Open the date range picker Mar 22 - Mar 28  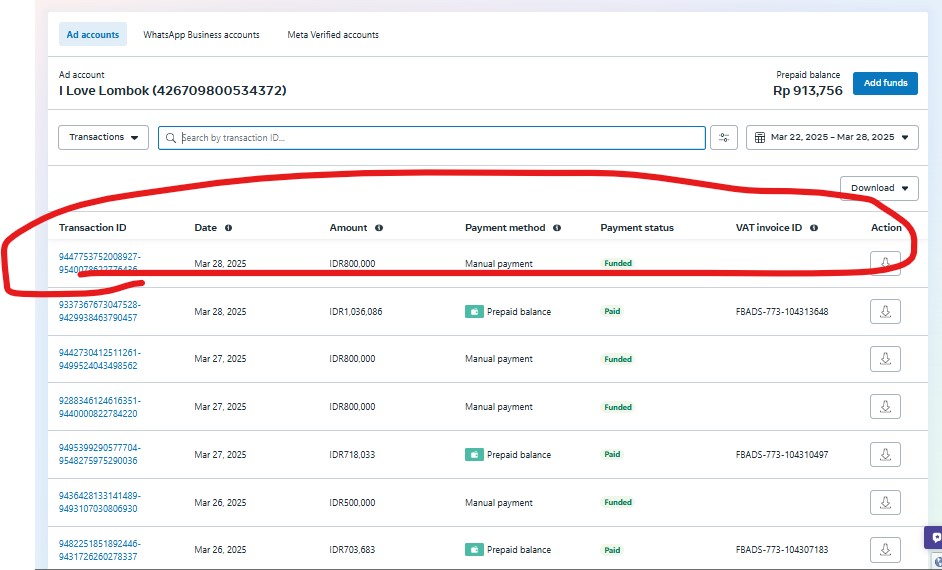click(x=832, y=138)
